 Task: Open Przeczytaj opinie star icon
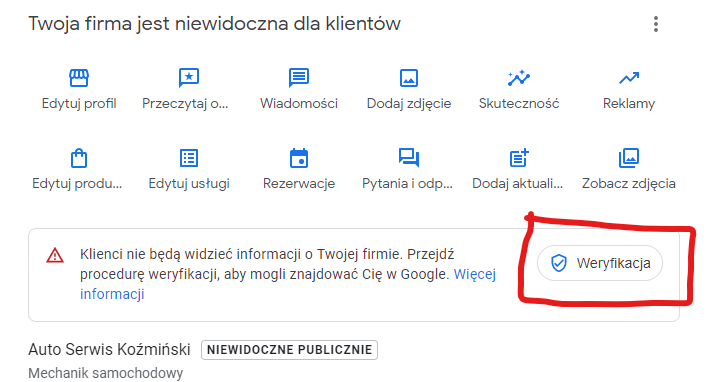click(189, 78)
